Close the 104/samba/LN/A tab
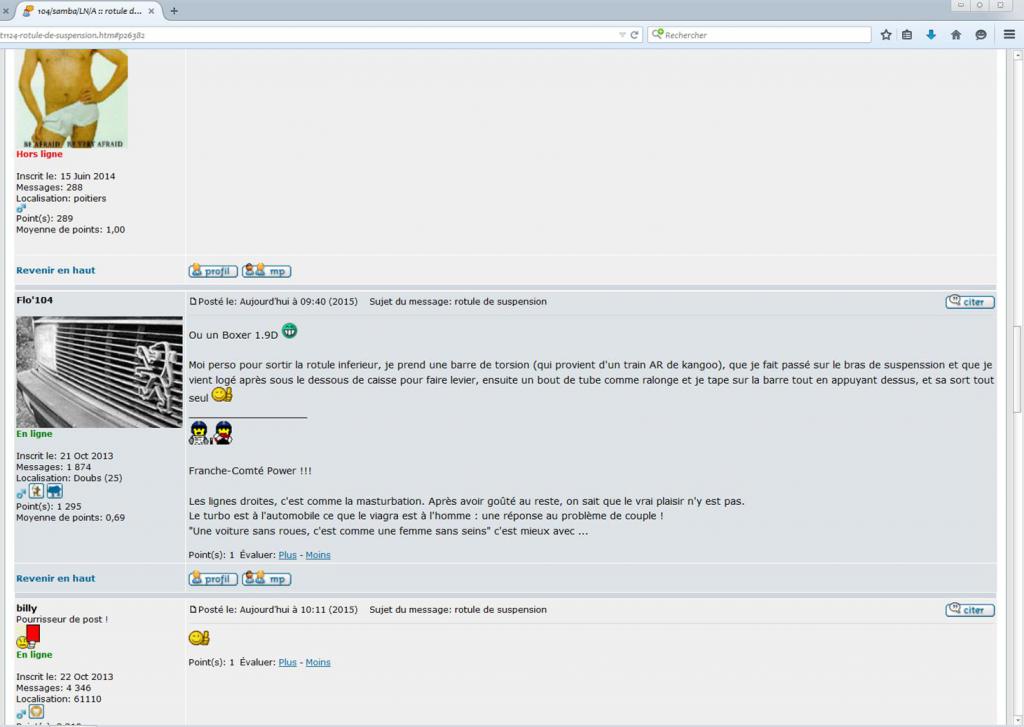Screen dimensions: 1024x727 click(x=152, y=11)
